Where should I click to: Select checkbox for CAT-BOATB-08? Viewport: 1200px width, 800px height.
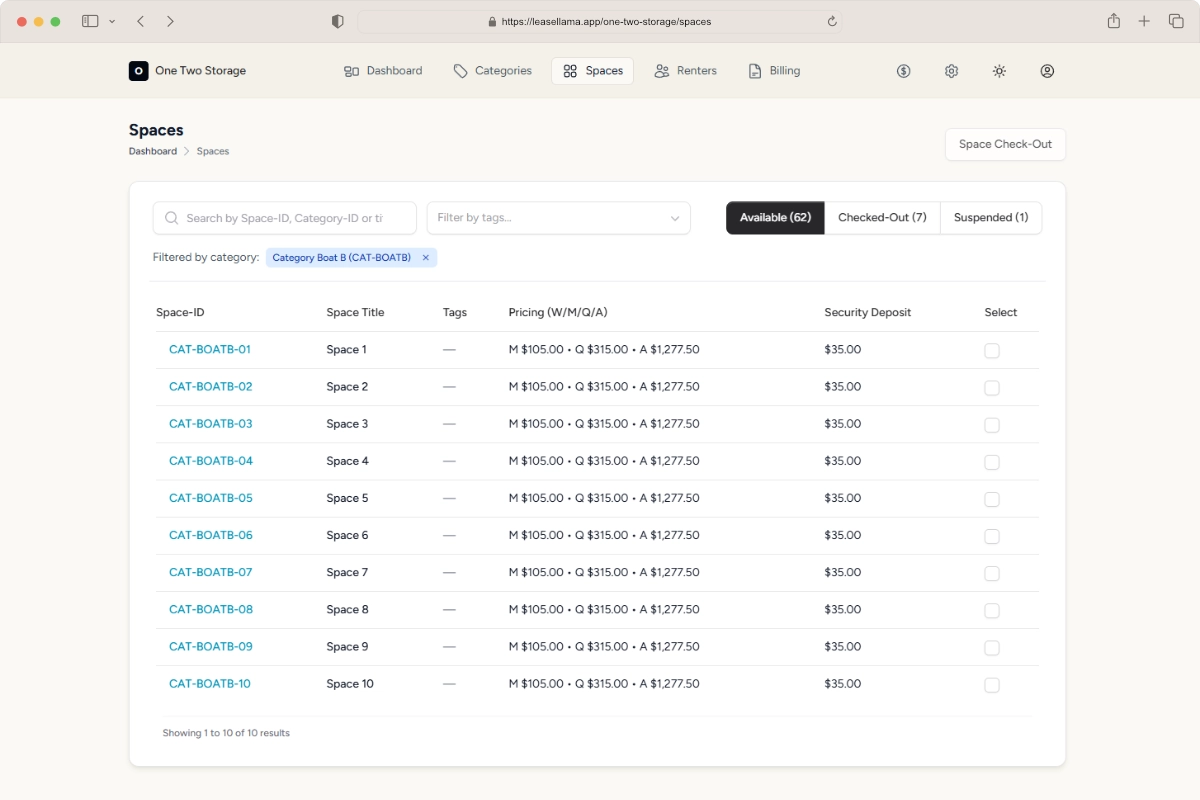(992, 610)
